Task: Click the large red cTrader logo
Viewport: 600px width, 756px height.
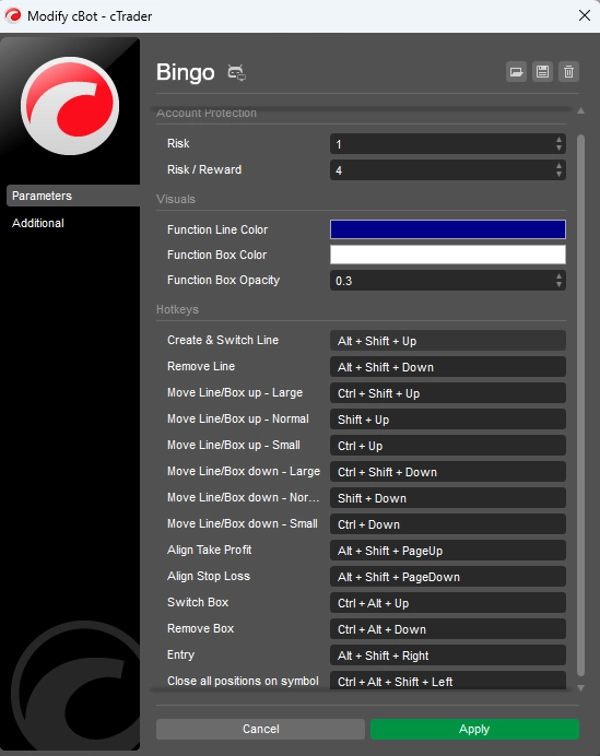Action: click(x=70, y=106)
